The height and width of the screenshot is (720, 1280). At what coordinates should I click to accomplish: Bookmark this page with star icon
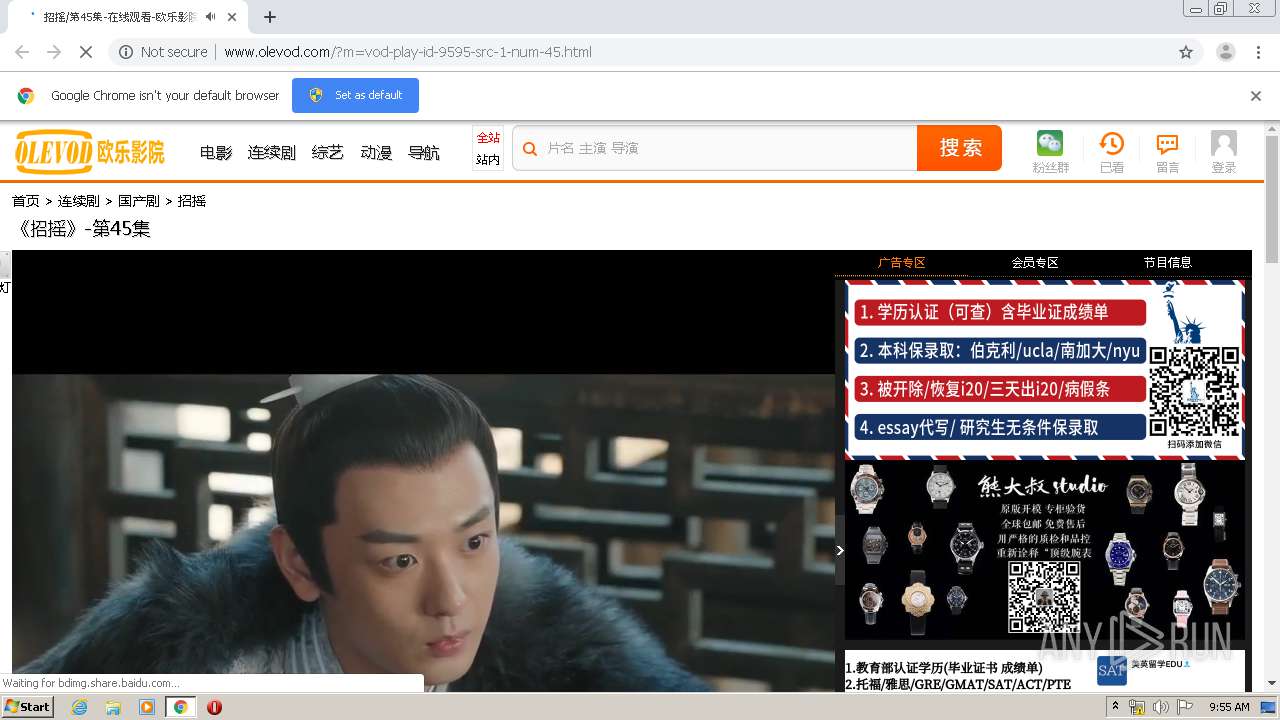click(x=1186, y=52)
